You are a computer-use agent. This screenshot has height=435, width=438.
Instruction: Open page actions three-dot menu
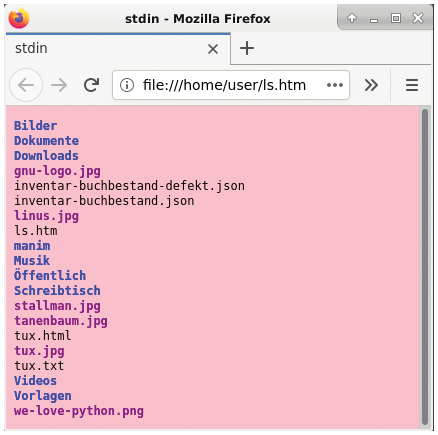(335, 85)
